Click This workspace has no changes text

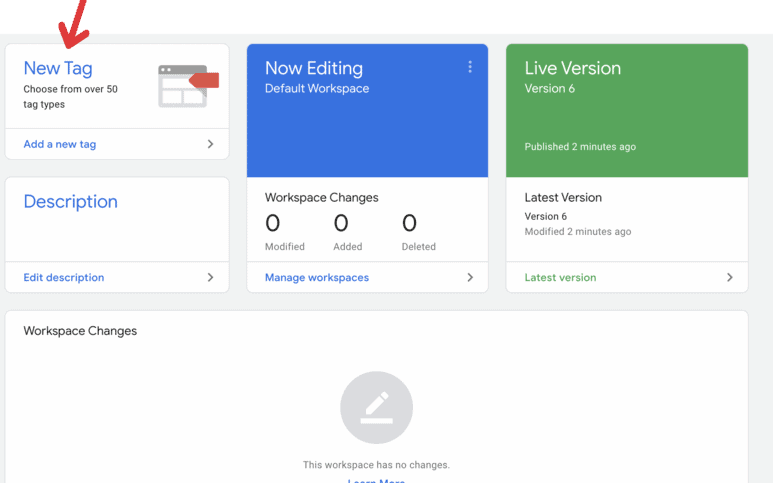click(376, 465)
